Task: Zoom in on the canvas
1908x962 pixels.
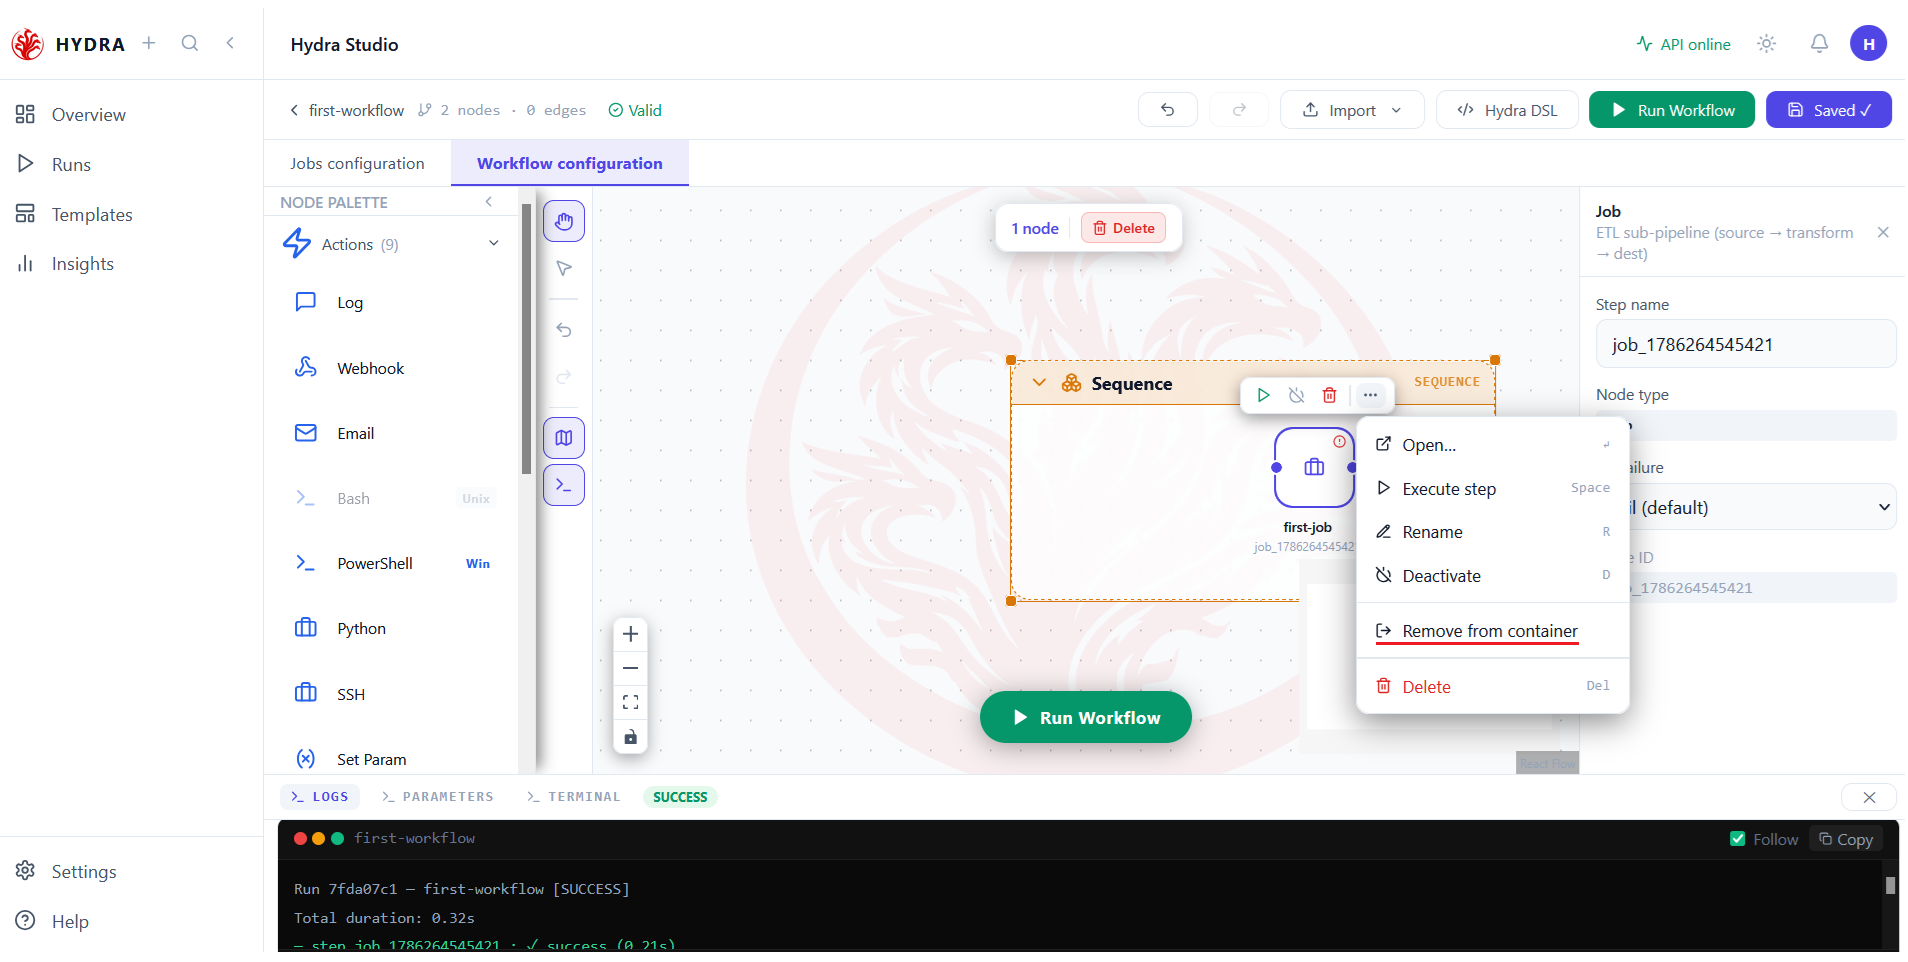Action: point(630,634)
